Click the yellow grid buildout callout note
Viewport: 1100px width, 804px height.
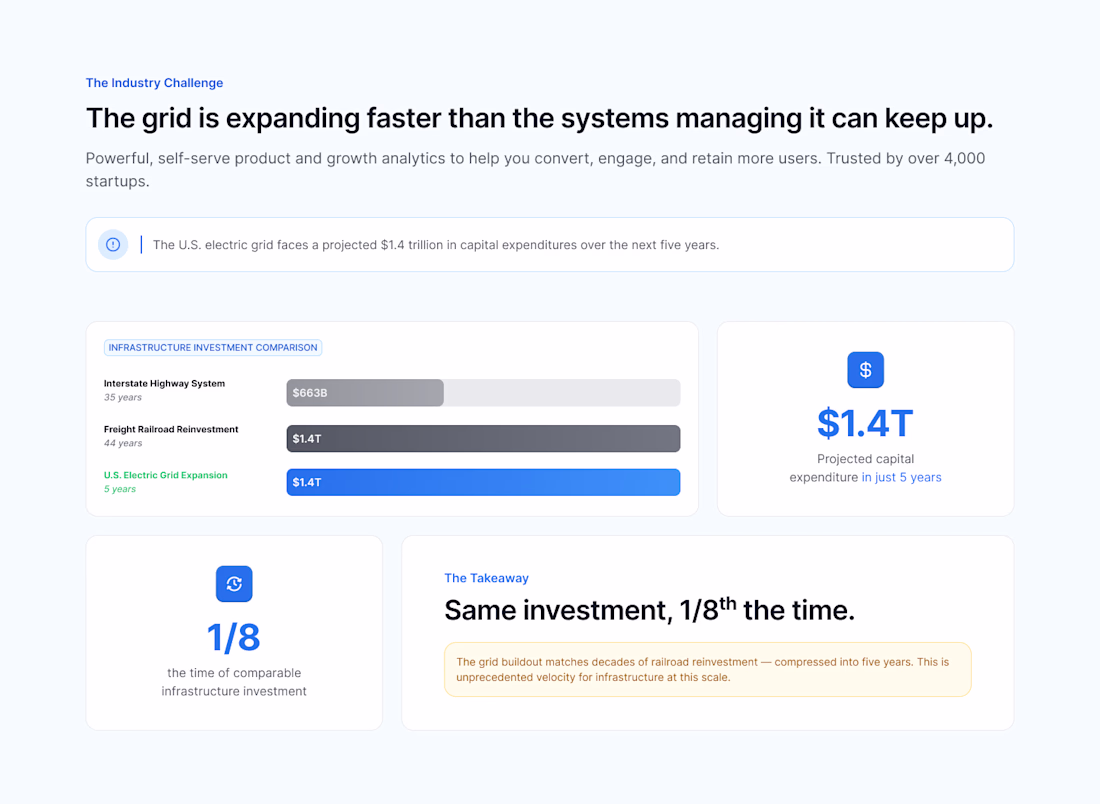tap(707, 669)
